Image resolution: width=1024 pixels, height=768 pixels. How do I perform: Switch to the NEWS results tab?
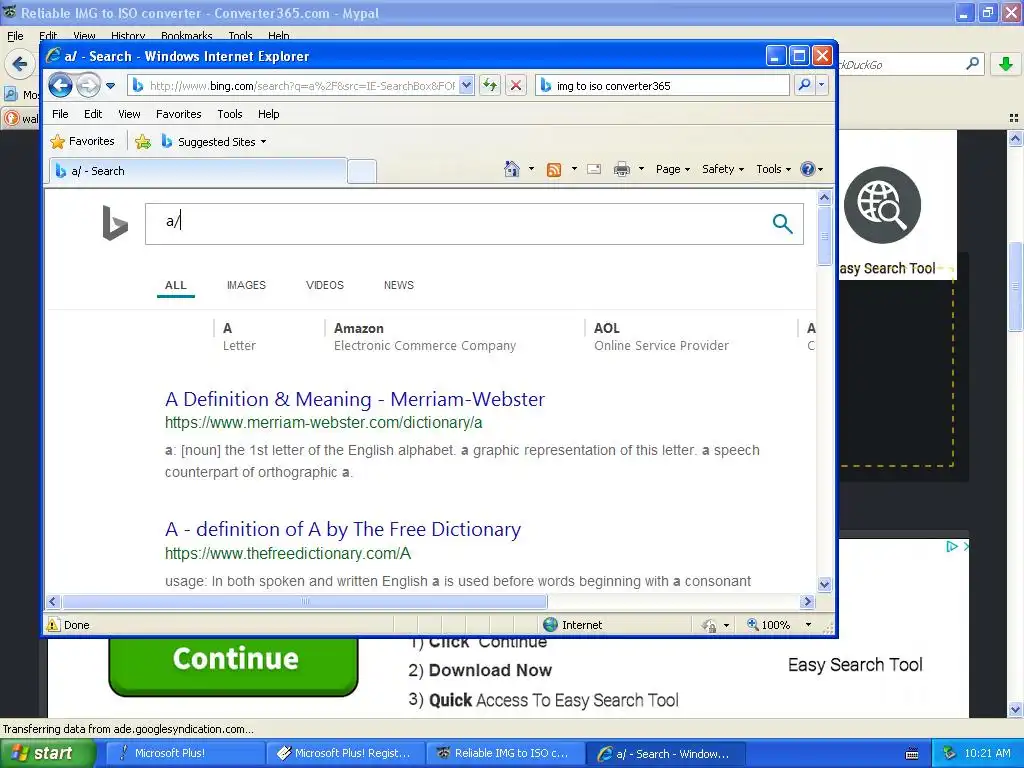point(398,285)
